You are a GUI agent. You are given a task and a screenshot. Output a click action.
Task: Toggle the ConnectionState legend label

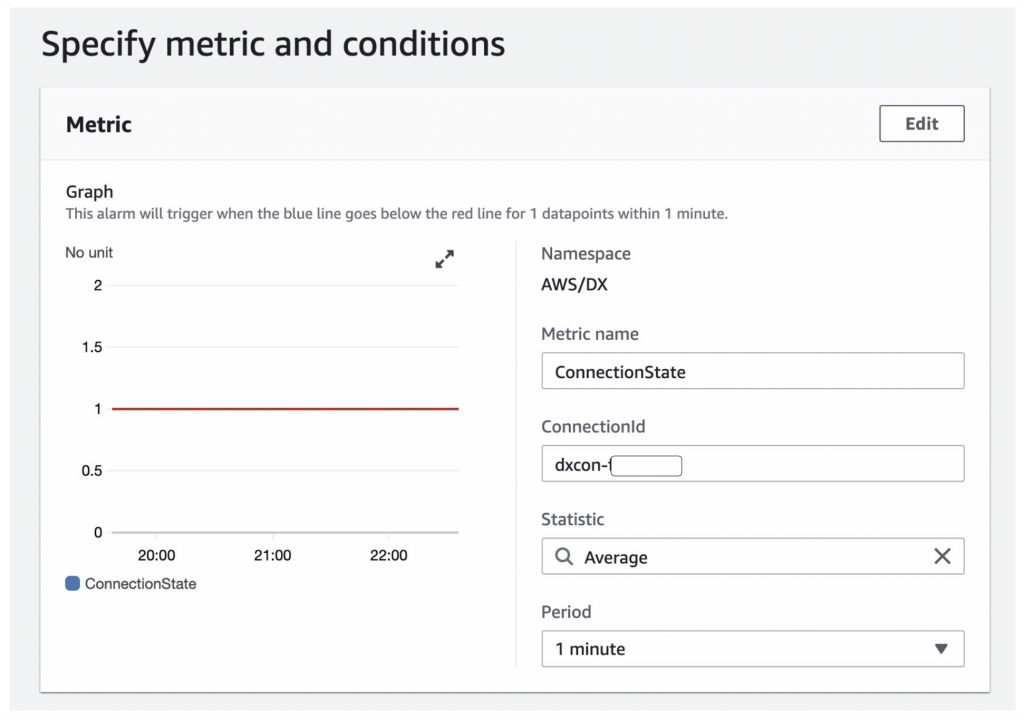[140, 584]
